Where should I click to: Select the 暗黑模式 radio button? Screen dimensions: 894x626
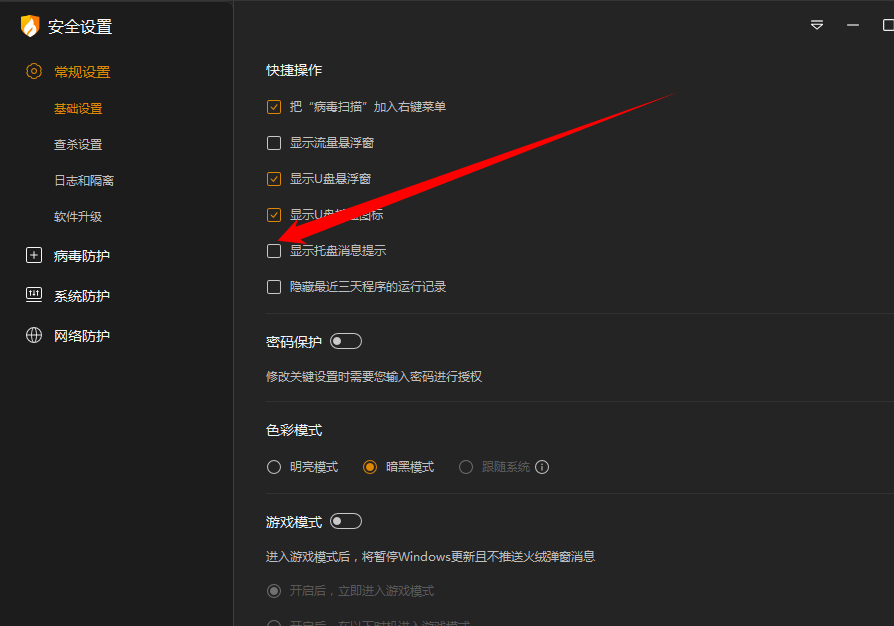pos(370,467)
